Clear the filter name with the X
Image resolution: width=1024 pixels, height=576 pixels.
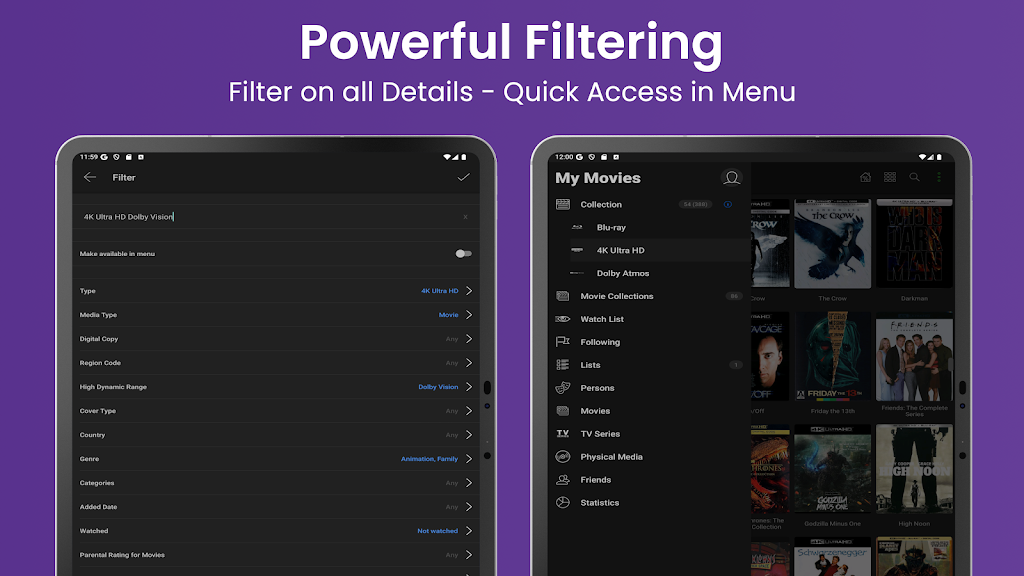pyautogui.click(x=464, y=216)
